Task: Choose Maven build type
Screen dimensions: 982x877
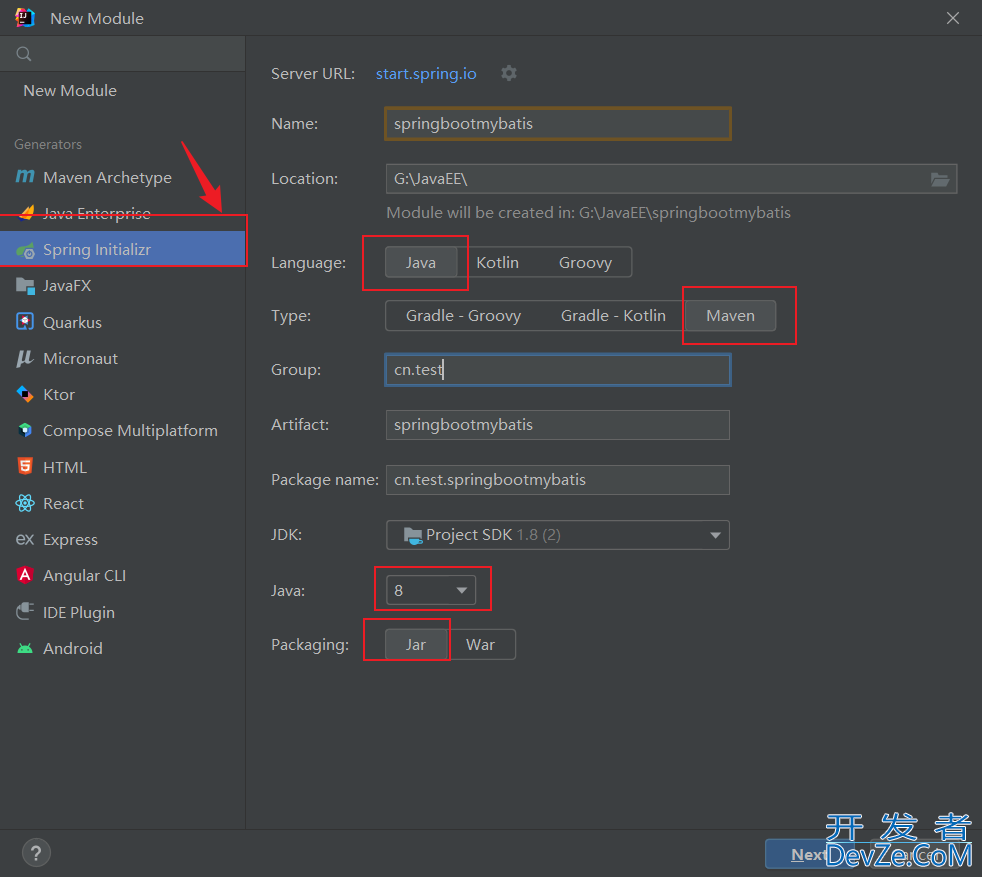Action: point(730,316)
